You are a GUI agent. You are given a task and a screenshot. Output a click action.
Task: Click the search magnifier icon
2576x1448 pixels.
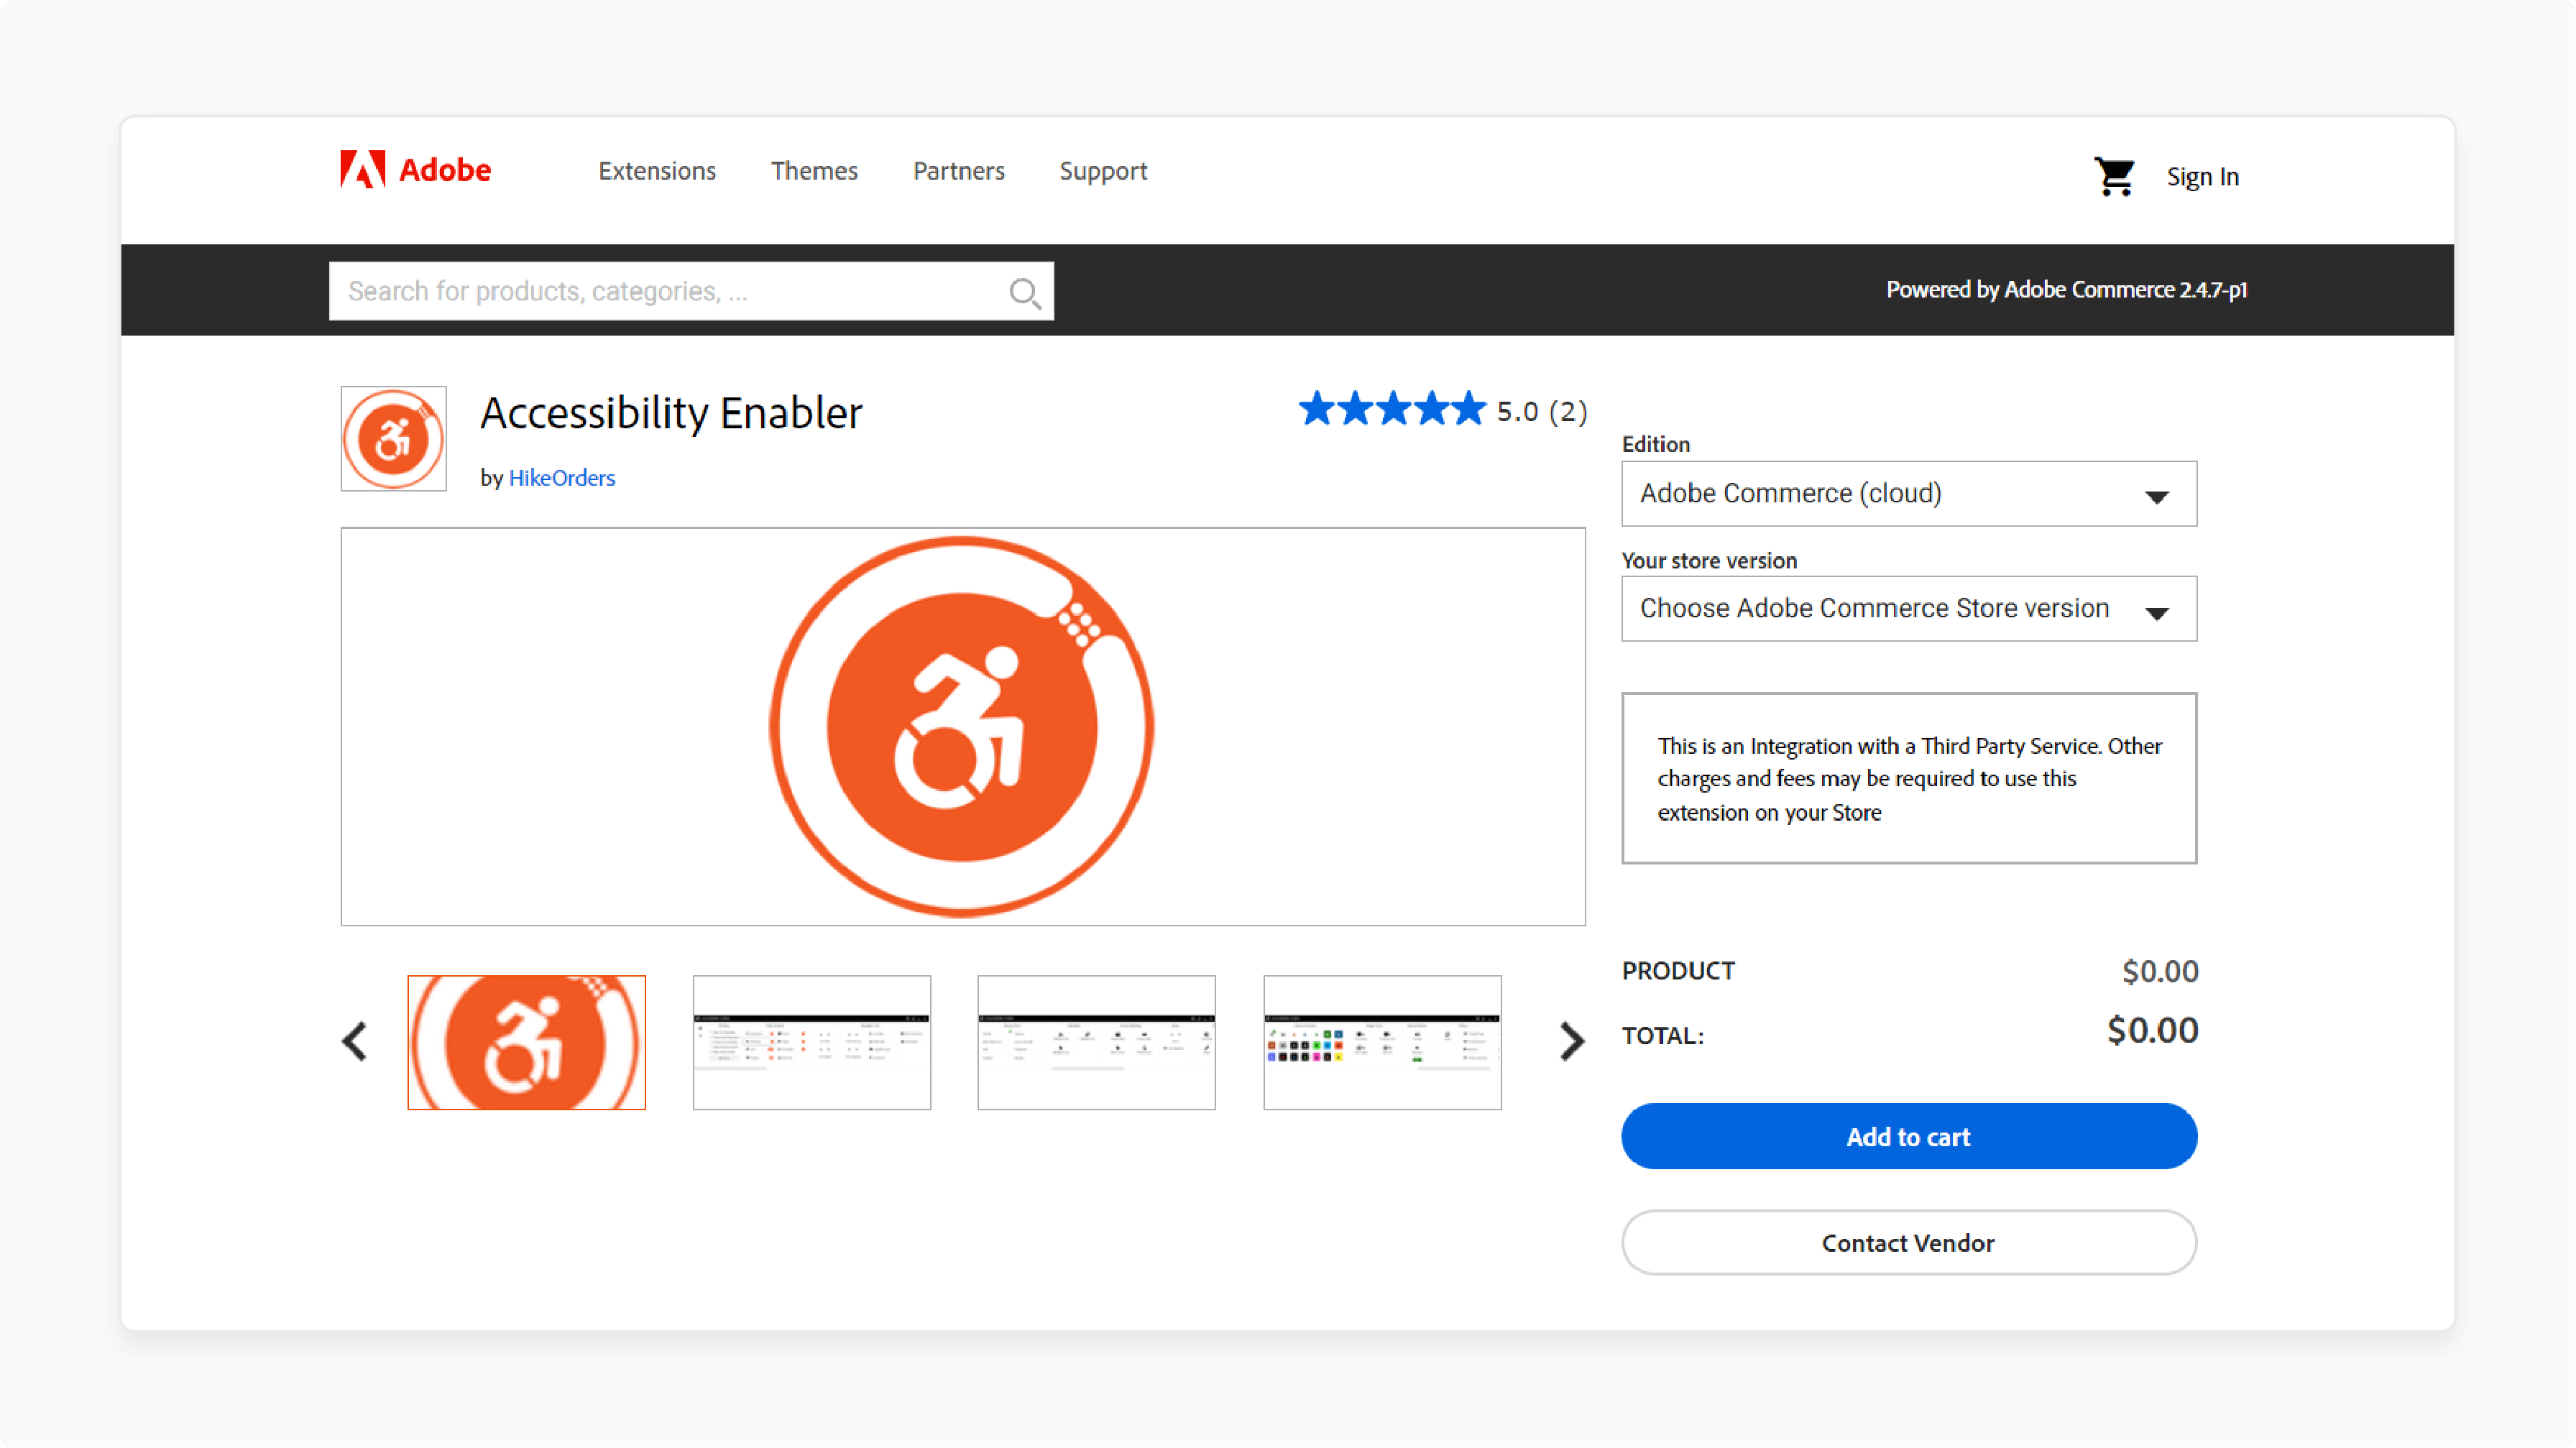point(1025,293)
